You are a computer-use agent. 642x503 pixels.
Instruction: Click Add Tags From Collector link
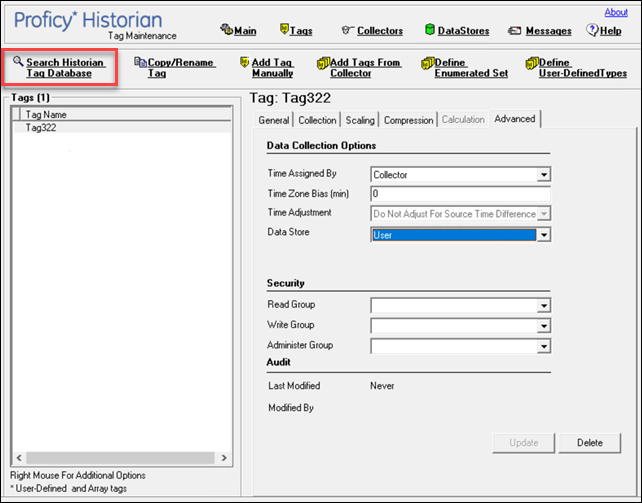(x=365, y=68)
